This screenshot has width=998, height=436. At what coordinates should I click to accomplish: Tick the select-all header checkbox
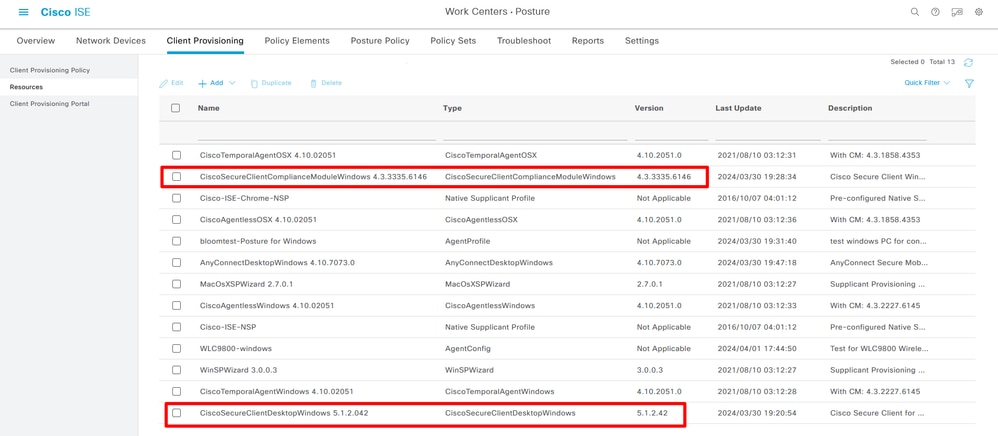click(x=176, y=108)
